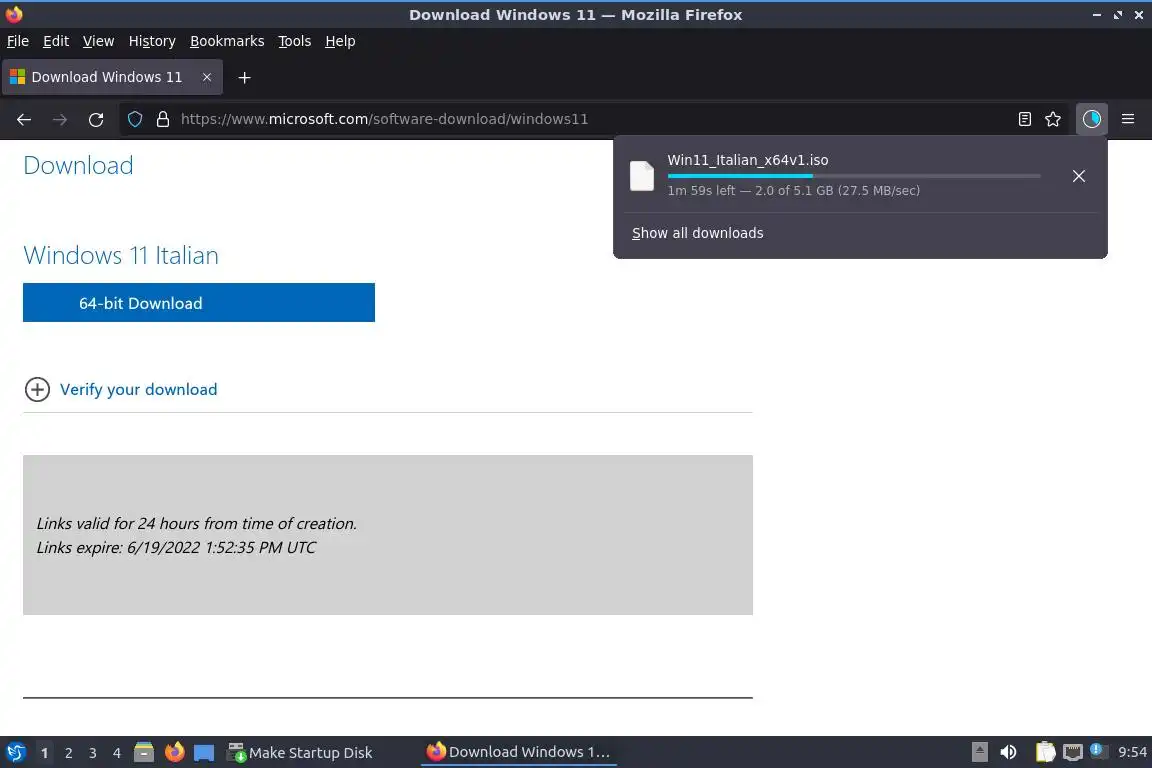
Task: Switch to virtual desktop 4
Action: click(x=117, y=753)
